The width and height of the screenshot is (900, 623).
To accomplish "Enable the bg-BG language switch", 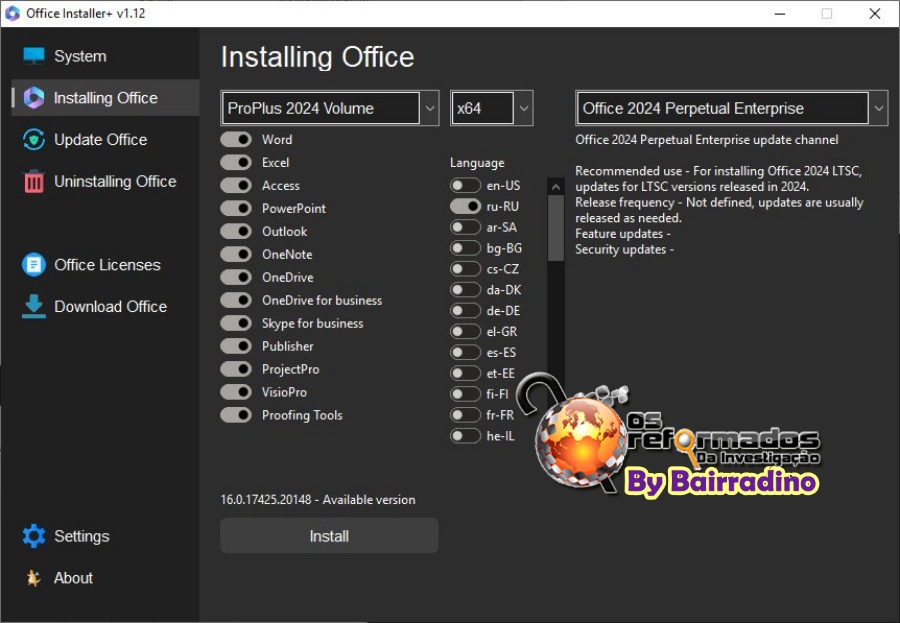I will (465, 248).
